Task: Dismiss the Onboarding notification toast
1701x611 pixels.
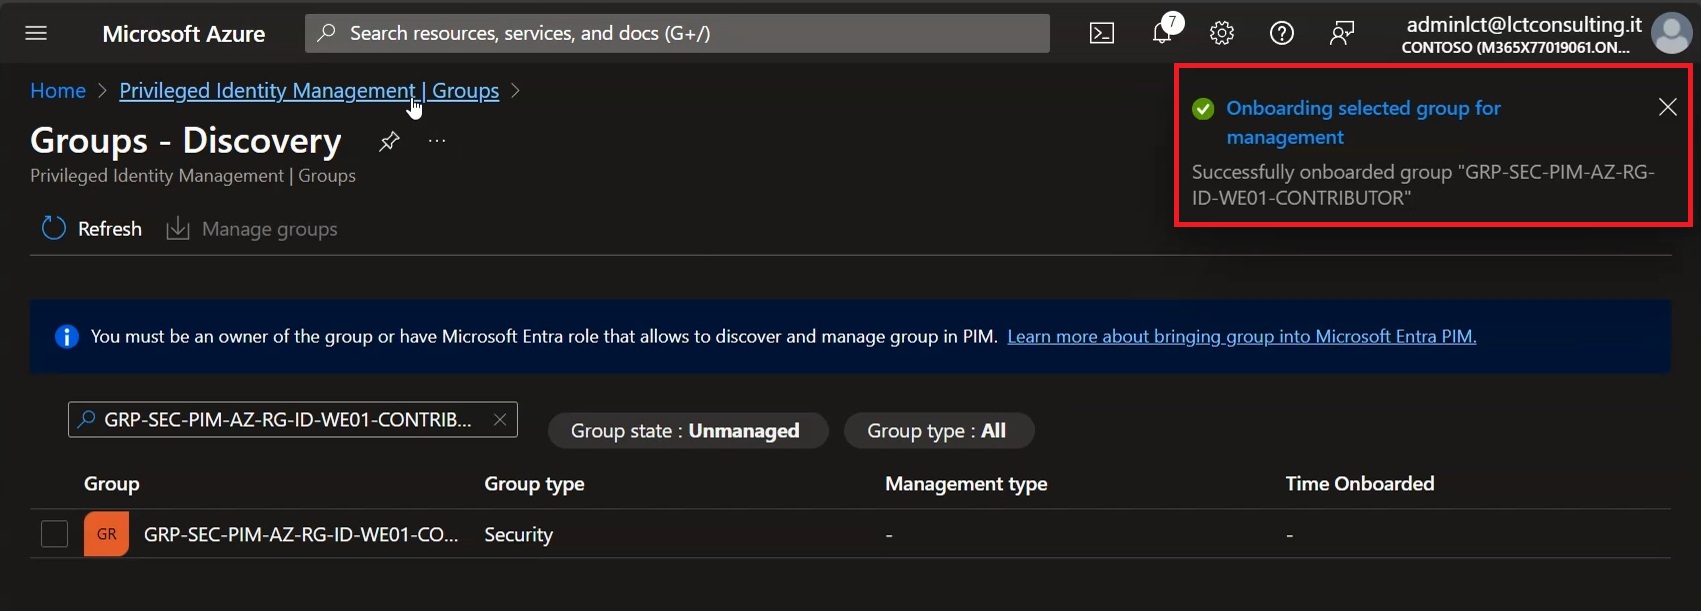Action: pyautogui.click(x=1667, y=107)
